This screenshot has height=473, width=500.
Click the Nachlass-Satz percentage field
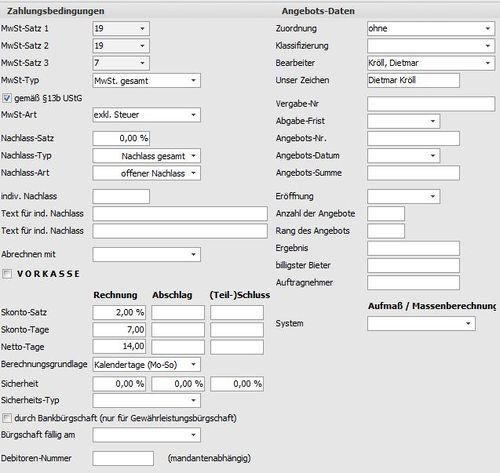(121, 138)
